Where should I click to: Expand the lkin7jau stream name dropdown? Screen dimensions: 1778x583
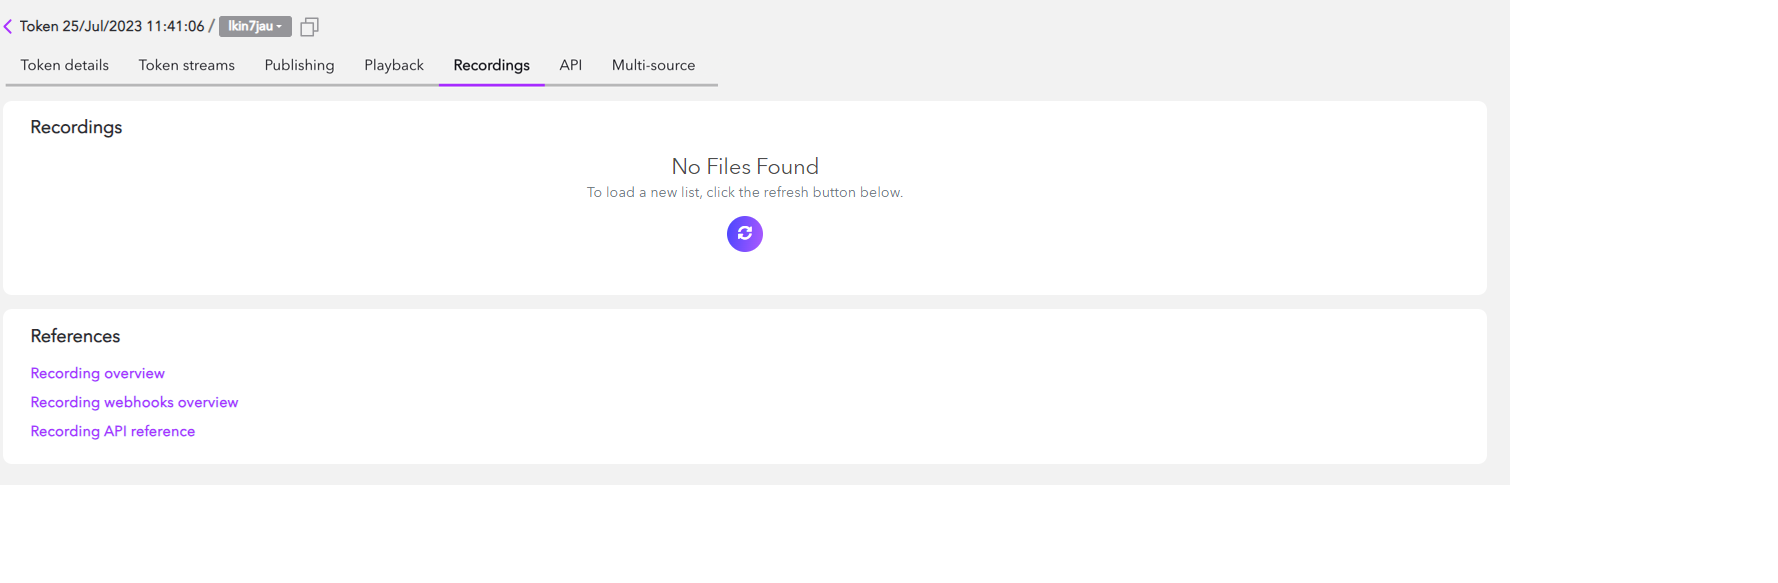255,27
